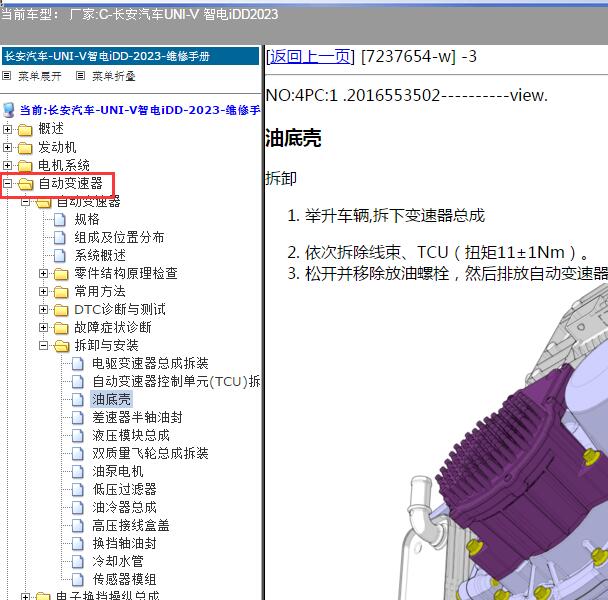Click the root manual icon beside 当前

click(x=9, y=110)
